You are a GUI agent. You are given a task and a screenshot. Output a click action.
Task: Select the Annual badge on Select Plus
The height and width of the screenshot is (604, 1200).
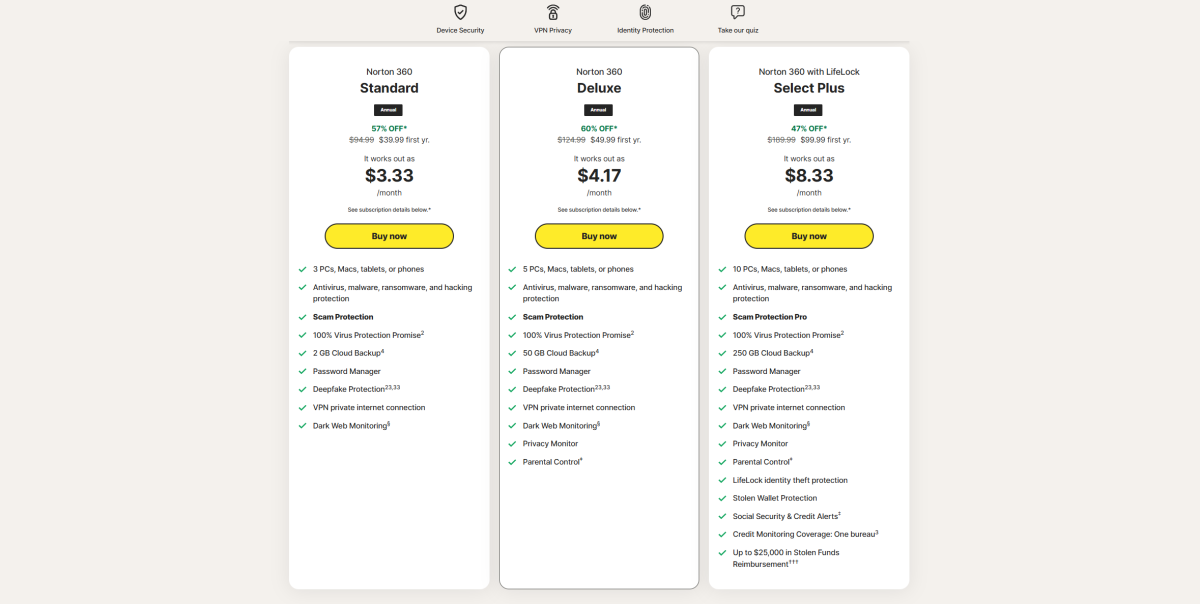(x=808, y=110)
